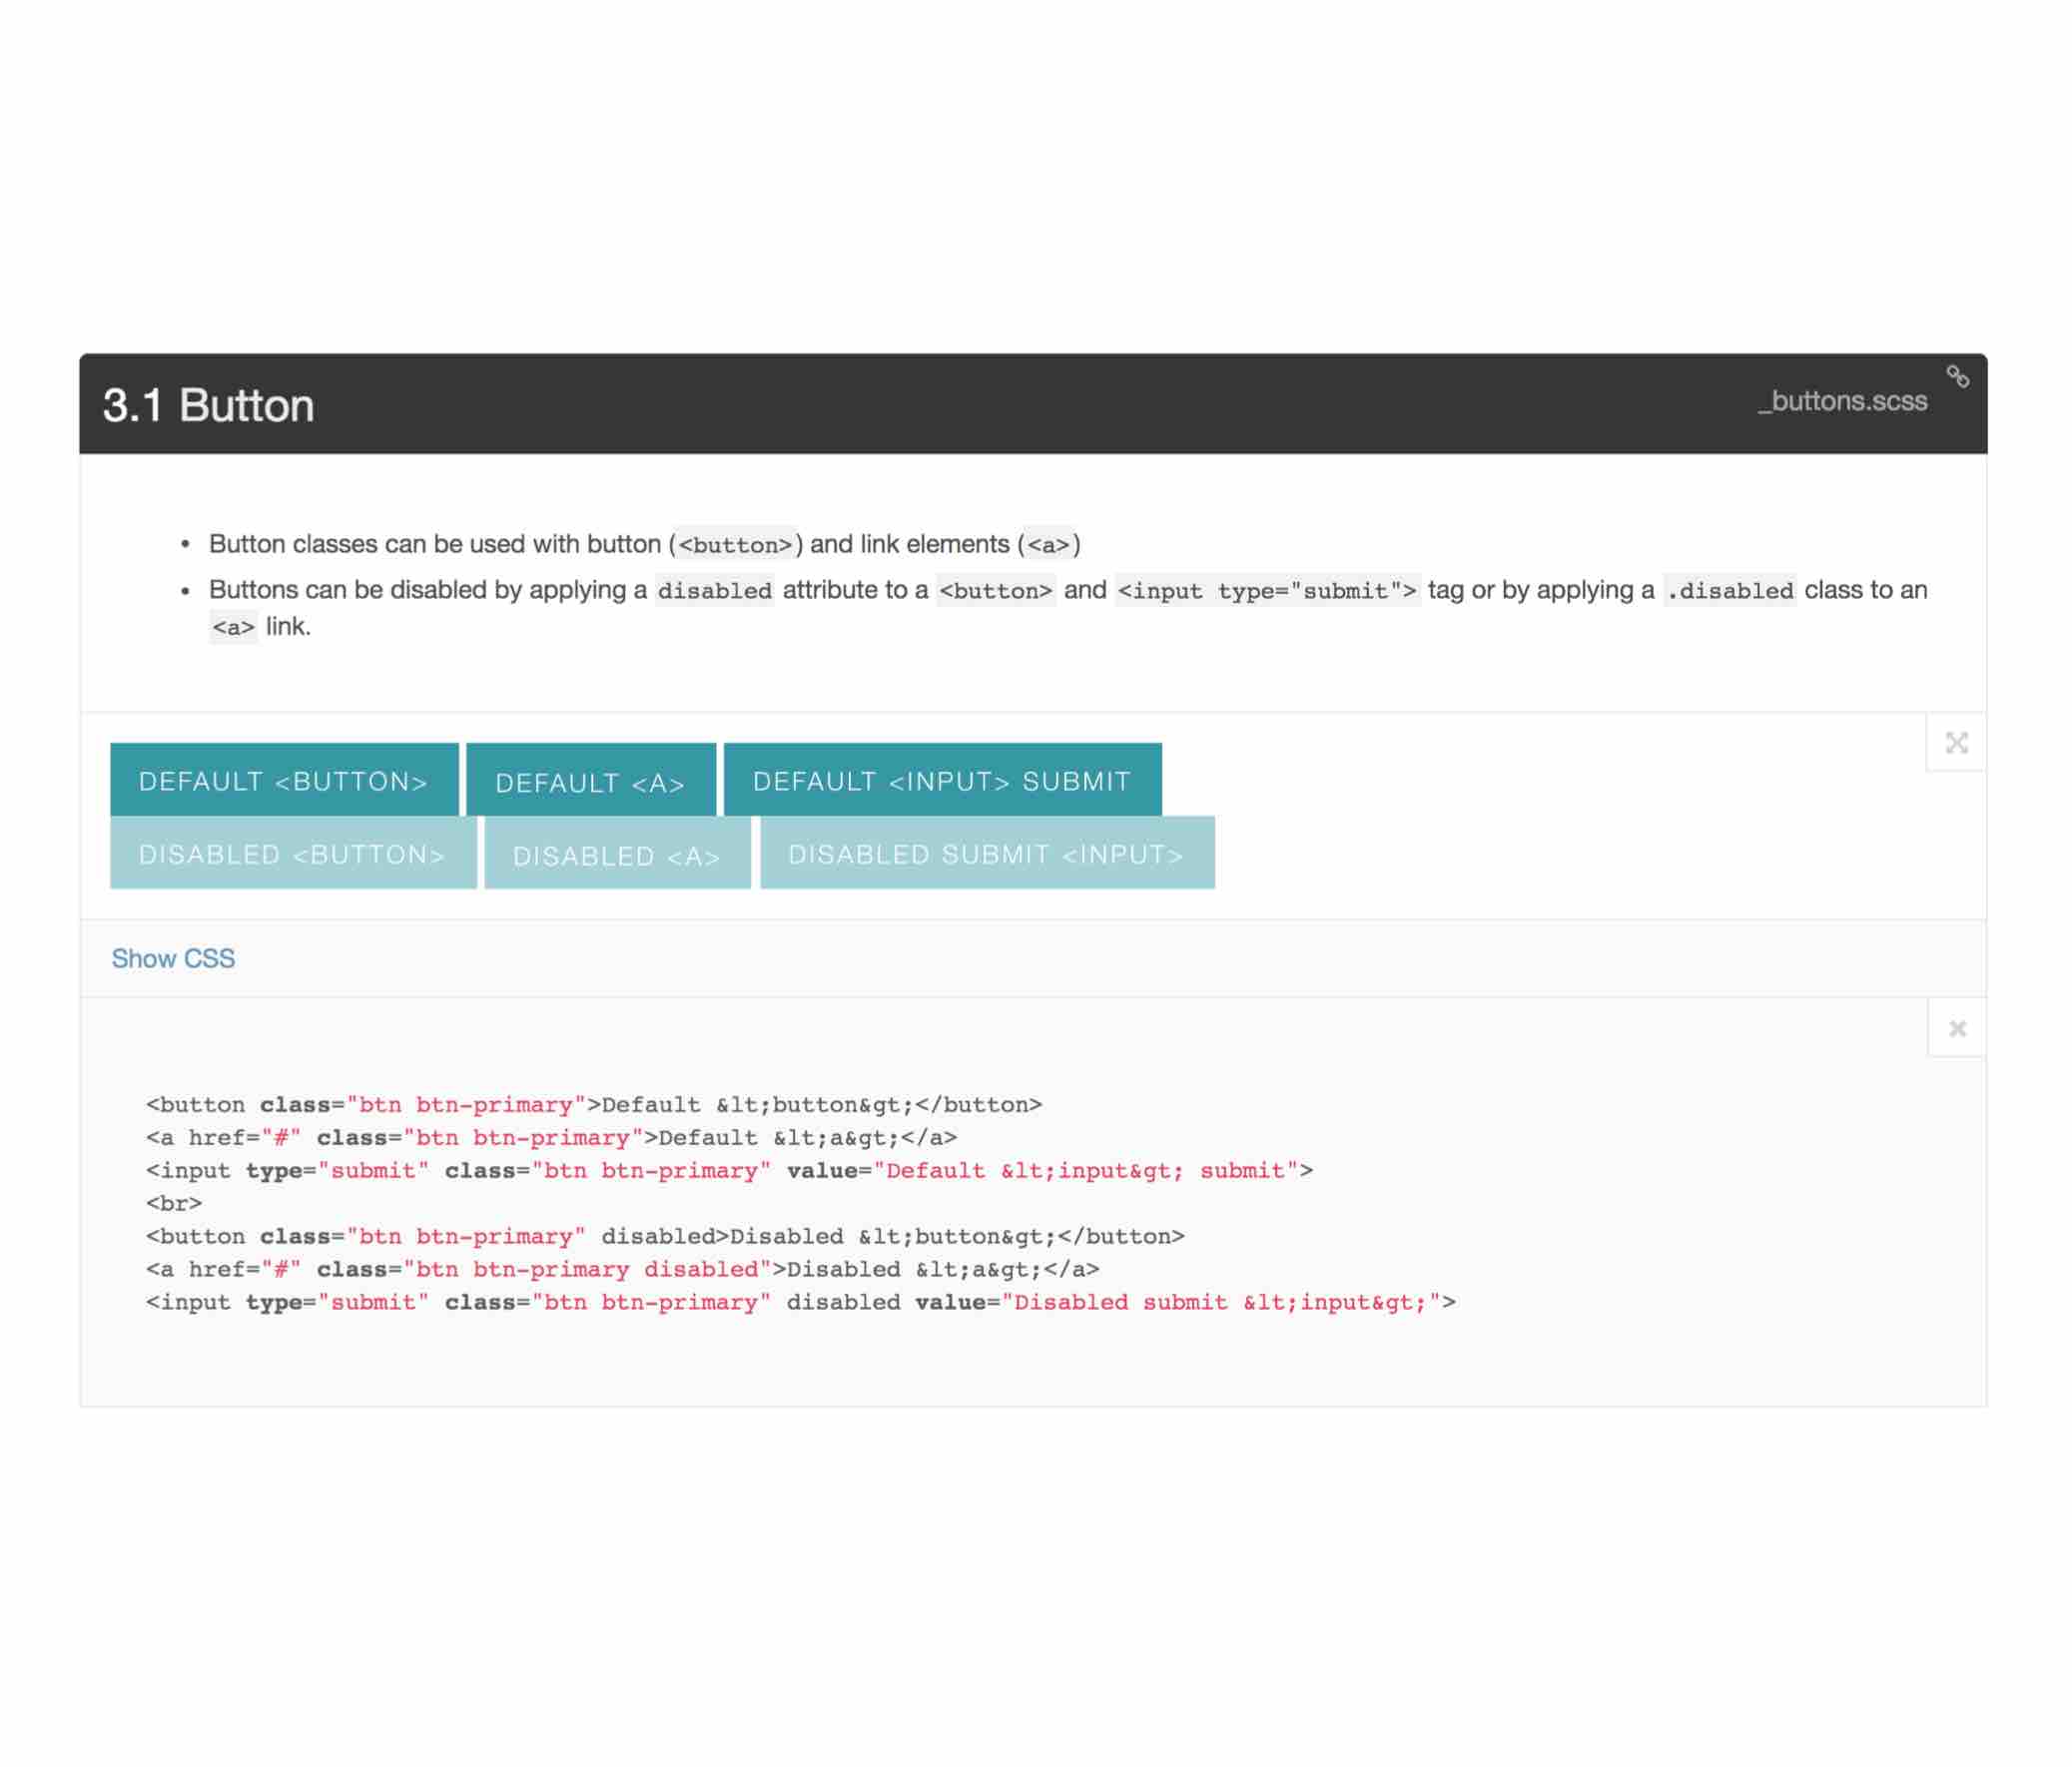Click the 'disabled' attribute inline code
2072x1767 pixels.
tap(714, 590)
